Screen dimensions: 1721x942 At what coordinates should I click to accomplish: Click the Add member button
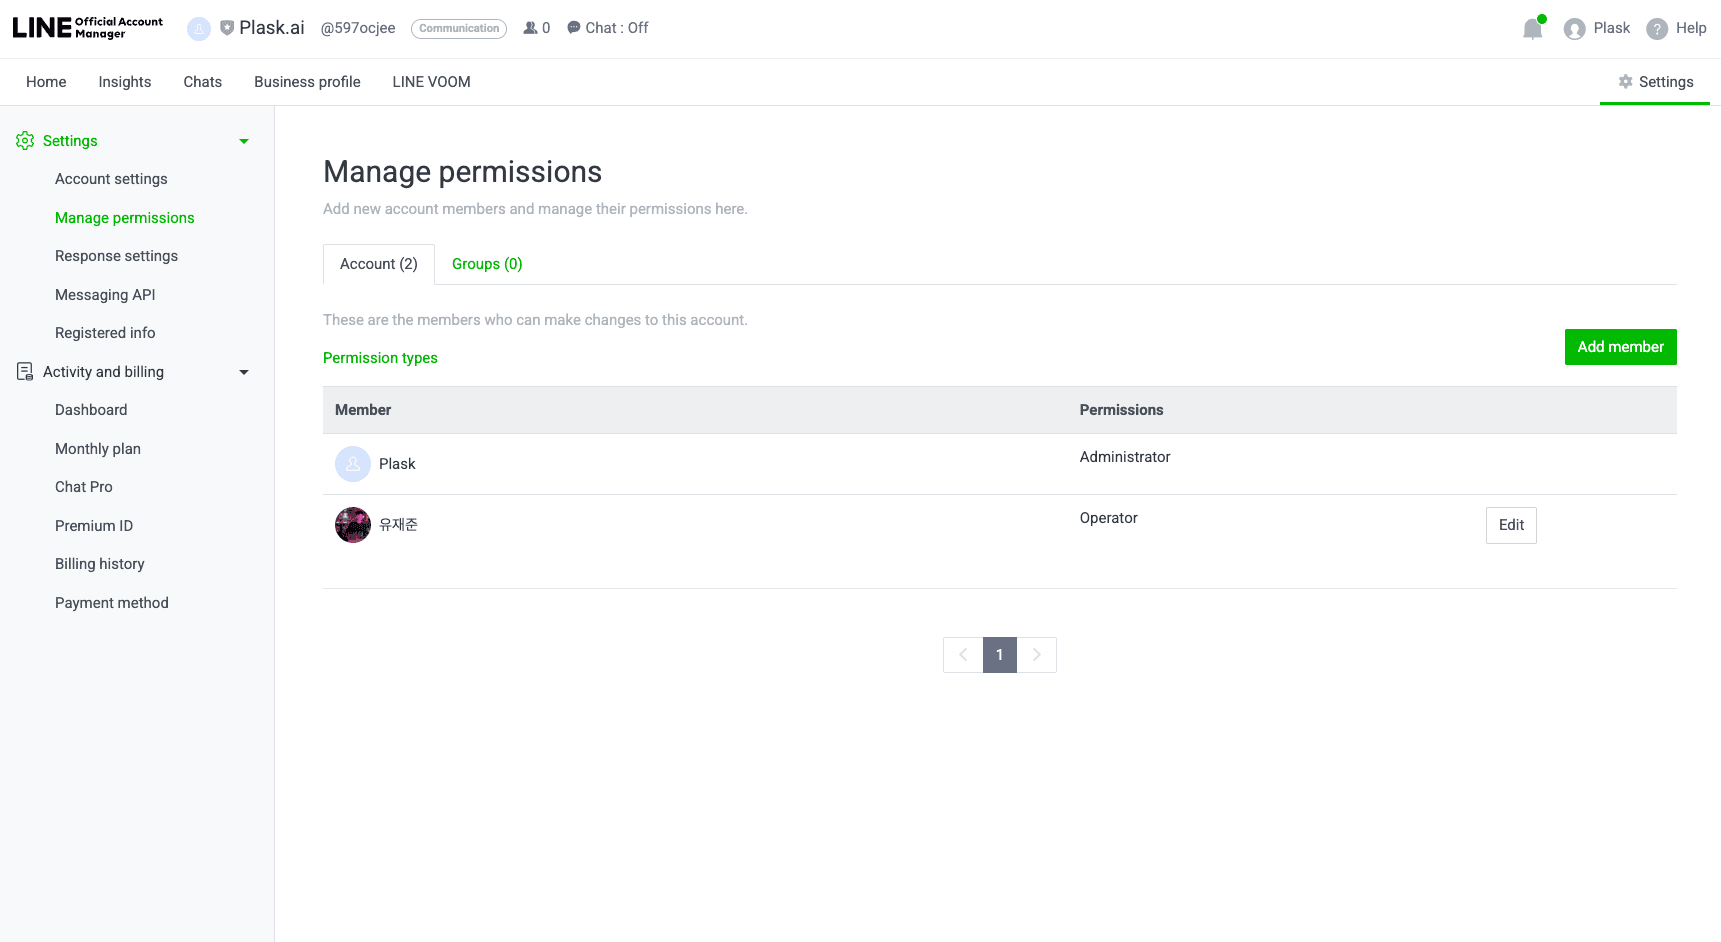pos(1621,347)
